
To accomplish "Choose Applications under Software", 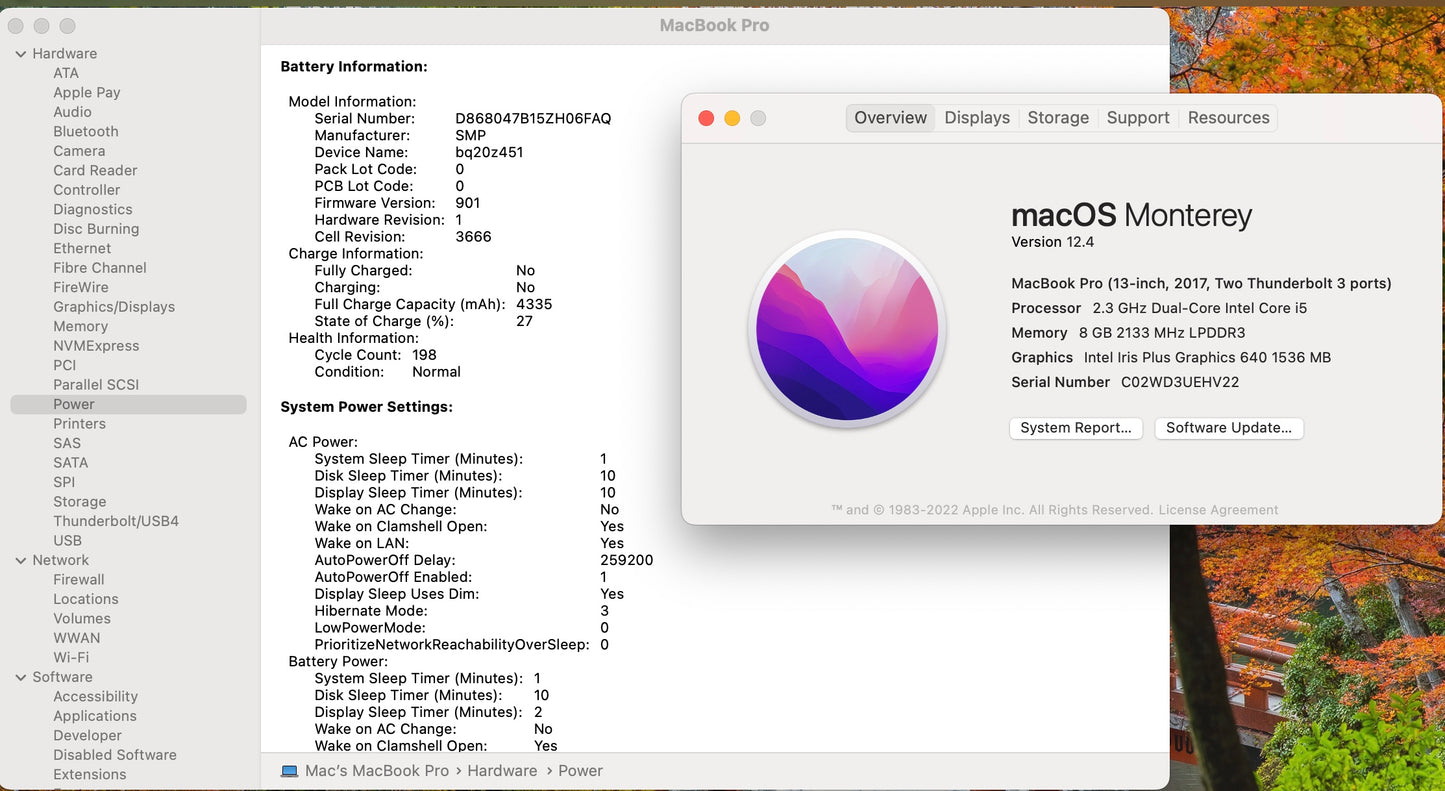I will 95,716.
